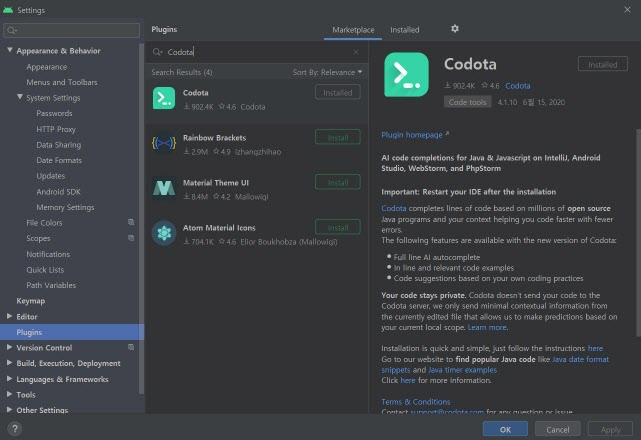
Task: Click the Version Control project-level icon
Action: click(131, 347)
